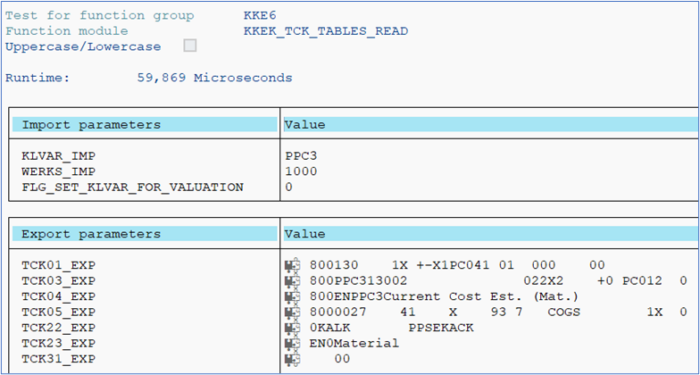This screenshot has width=700, height=375.
Task: Open structure details icon for TCK05_EXP
Action: (293, 312)
